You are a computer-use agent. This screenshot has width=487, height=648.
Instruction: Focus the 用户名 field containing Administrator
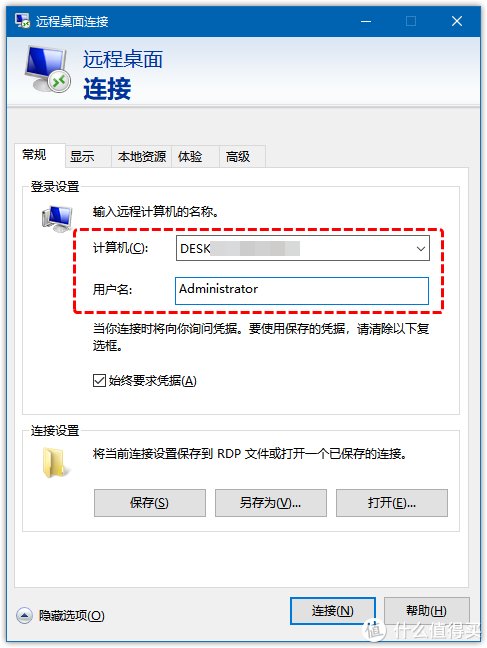point(302,291)
